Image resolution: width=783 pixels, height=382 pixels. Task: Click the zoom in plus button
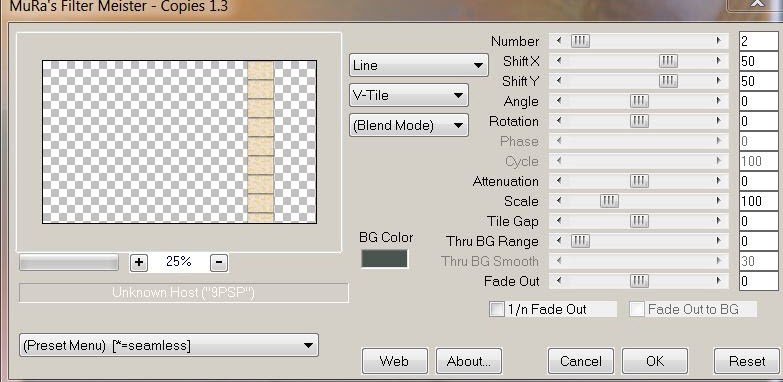(x=138, y=262)
